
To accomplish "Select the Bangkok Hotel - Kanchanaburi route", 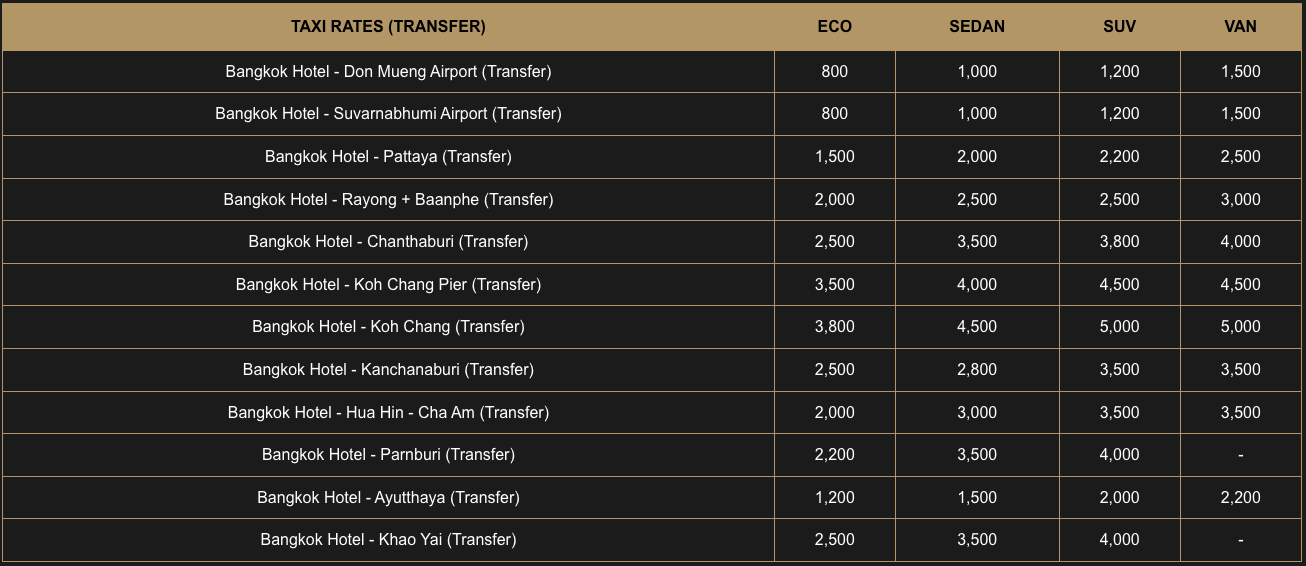I will point(388,370).
